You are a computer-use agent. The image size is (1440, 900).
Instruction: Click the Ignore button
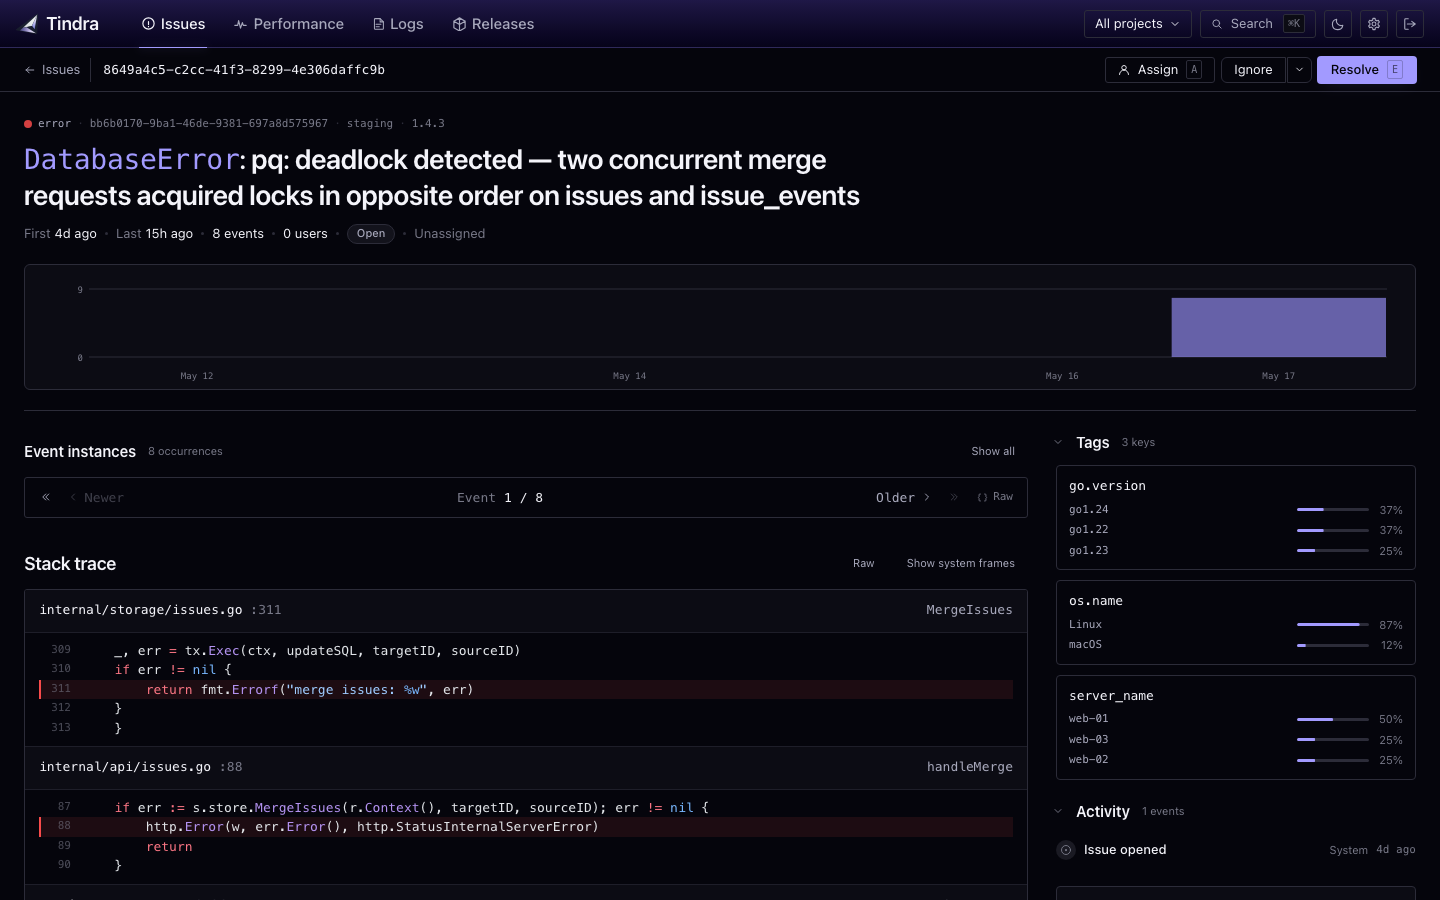pos(1253,70)
